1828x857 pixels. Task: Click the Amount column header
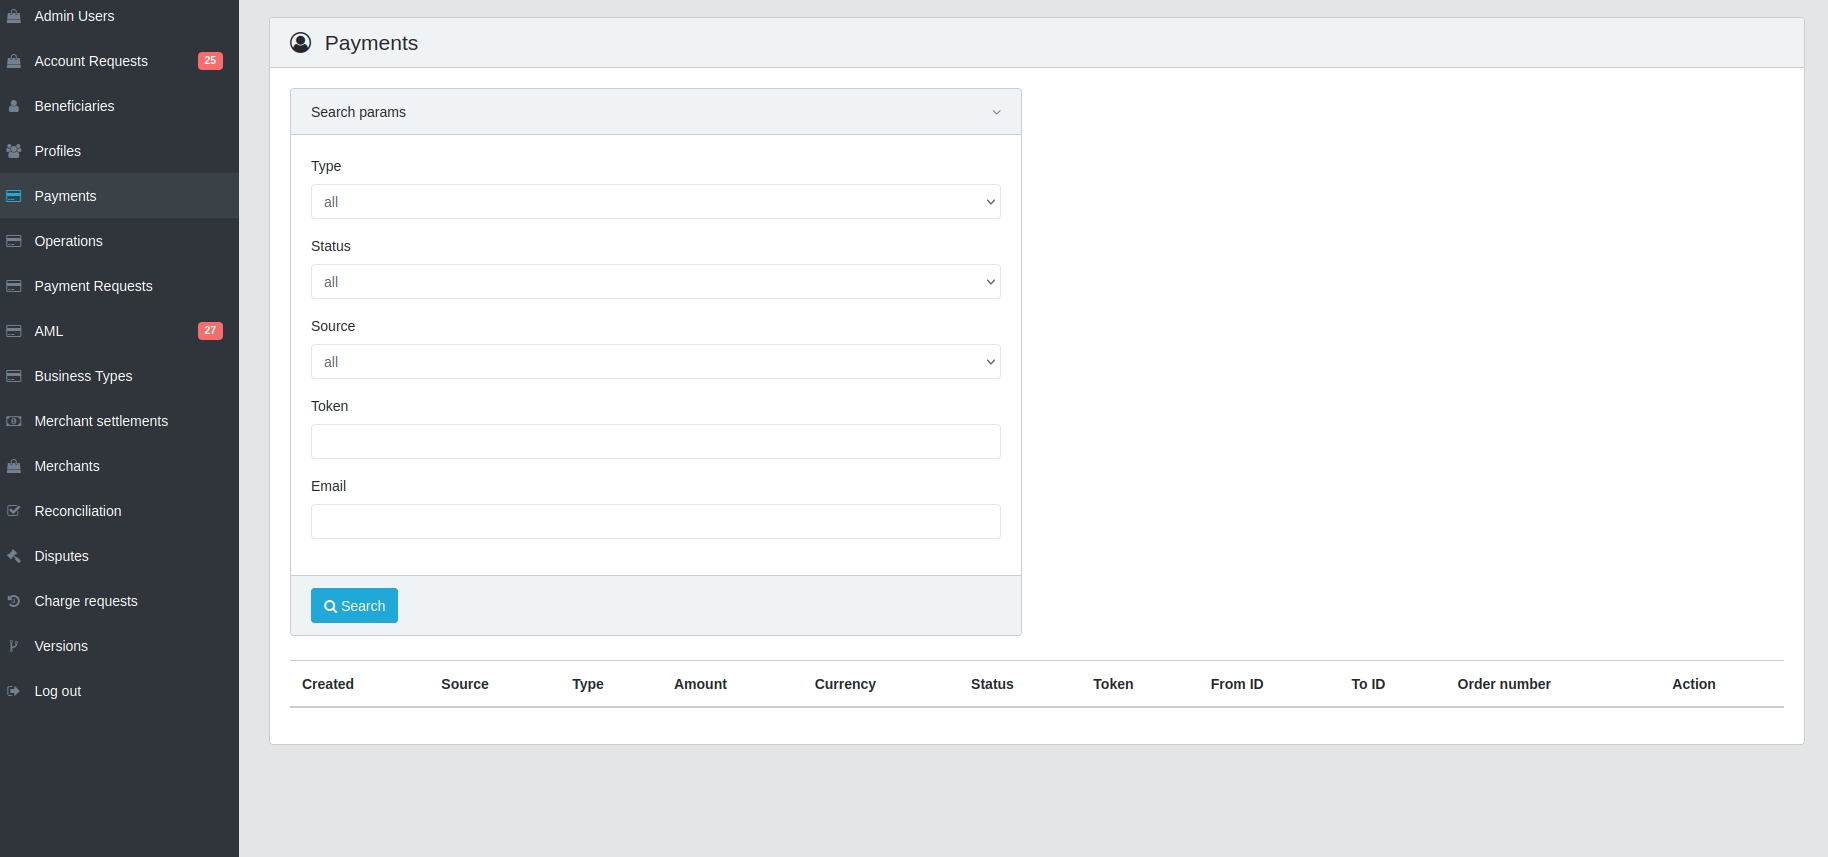pos(700,684)
